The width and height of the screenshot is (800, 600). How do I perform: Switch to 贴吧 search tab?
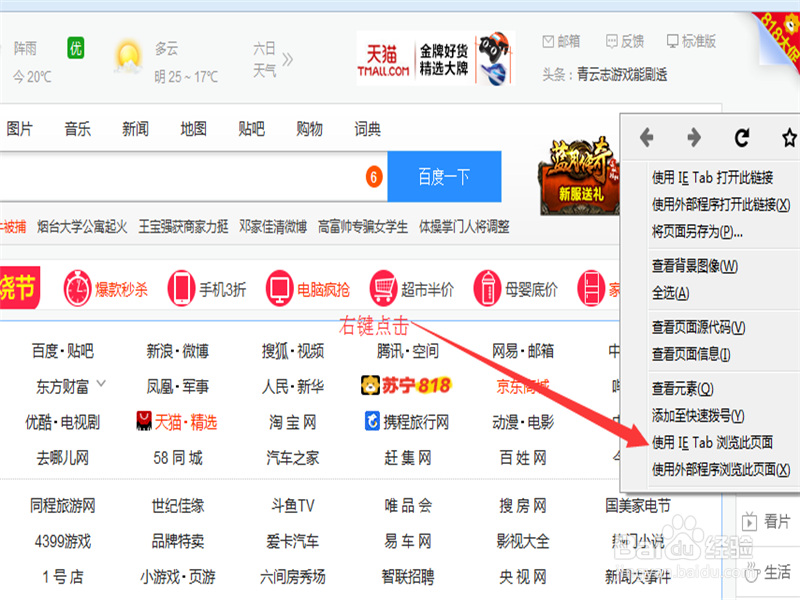point(252,129)
